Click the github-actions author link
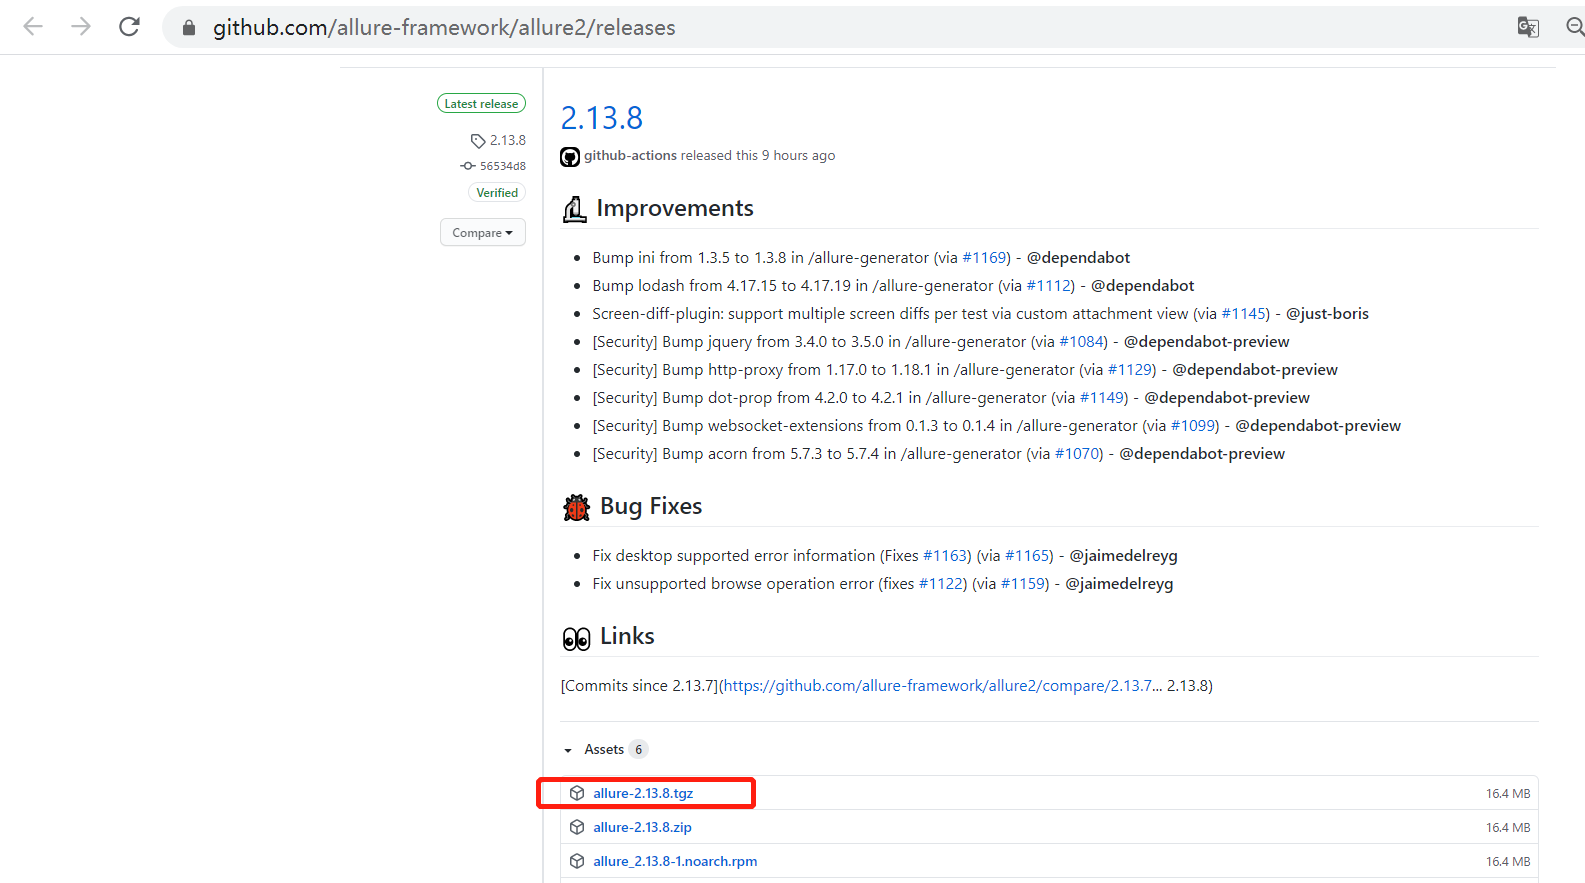Viewport: 1585px width, 883px height. pos(630,155)
